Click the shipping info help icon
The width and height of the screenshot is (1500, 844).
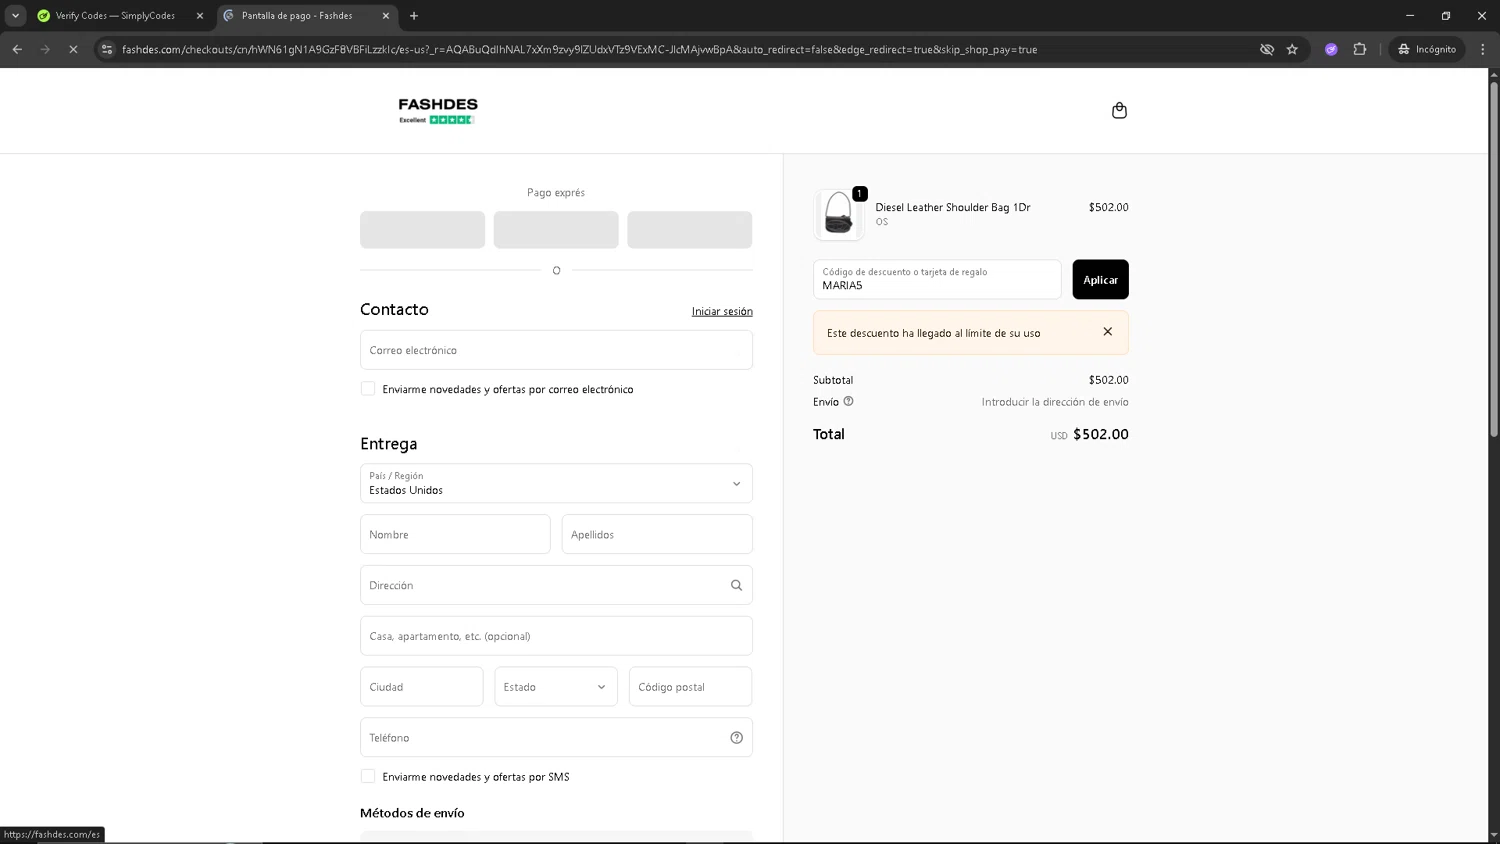(848, 402)
